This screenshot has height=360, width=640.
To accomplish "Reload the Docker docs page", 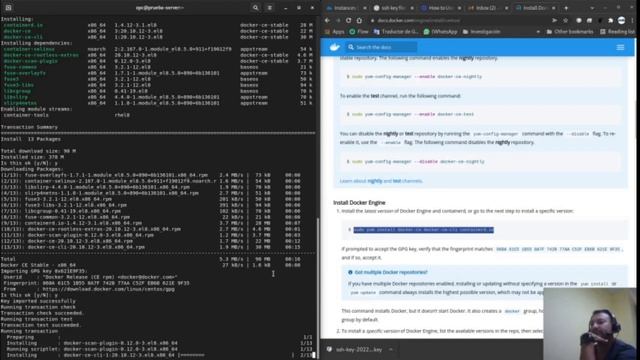I will (348, 20).
